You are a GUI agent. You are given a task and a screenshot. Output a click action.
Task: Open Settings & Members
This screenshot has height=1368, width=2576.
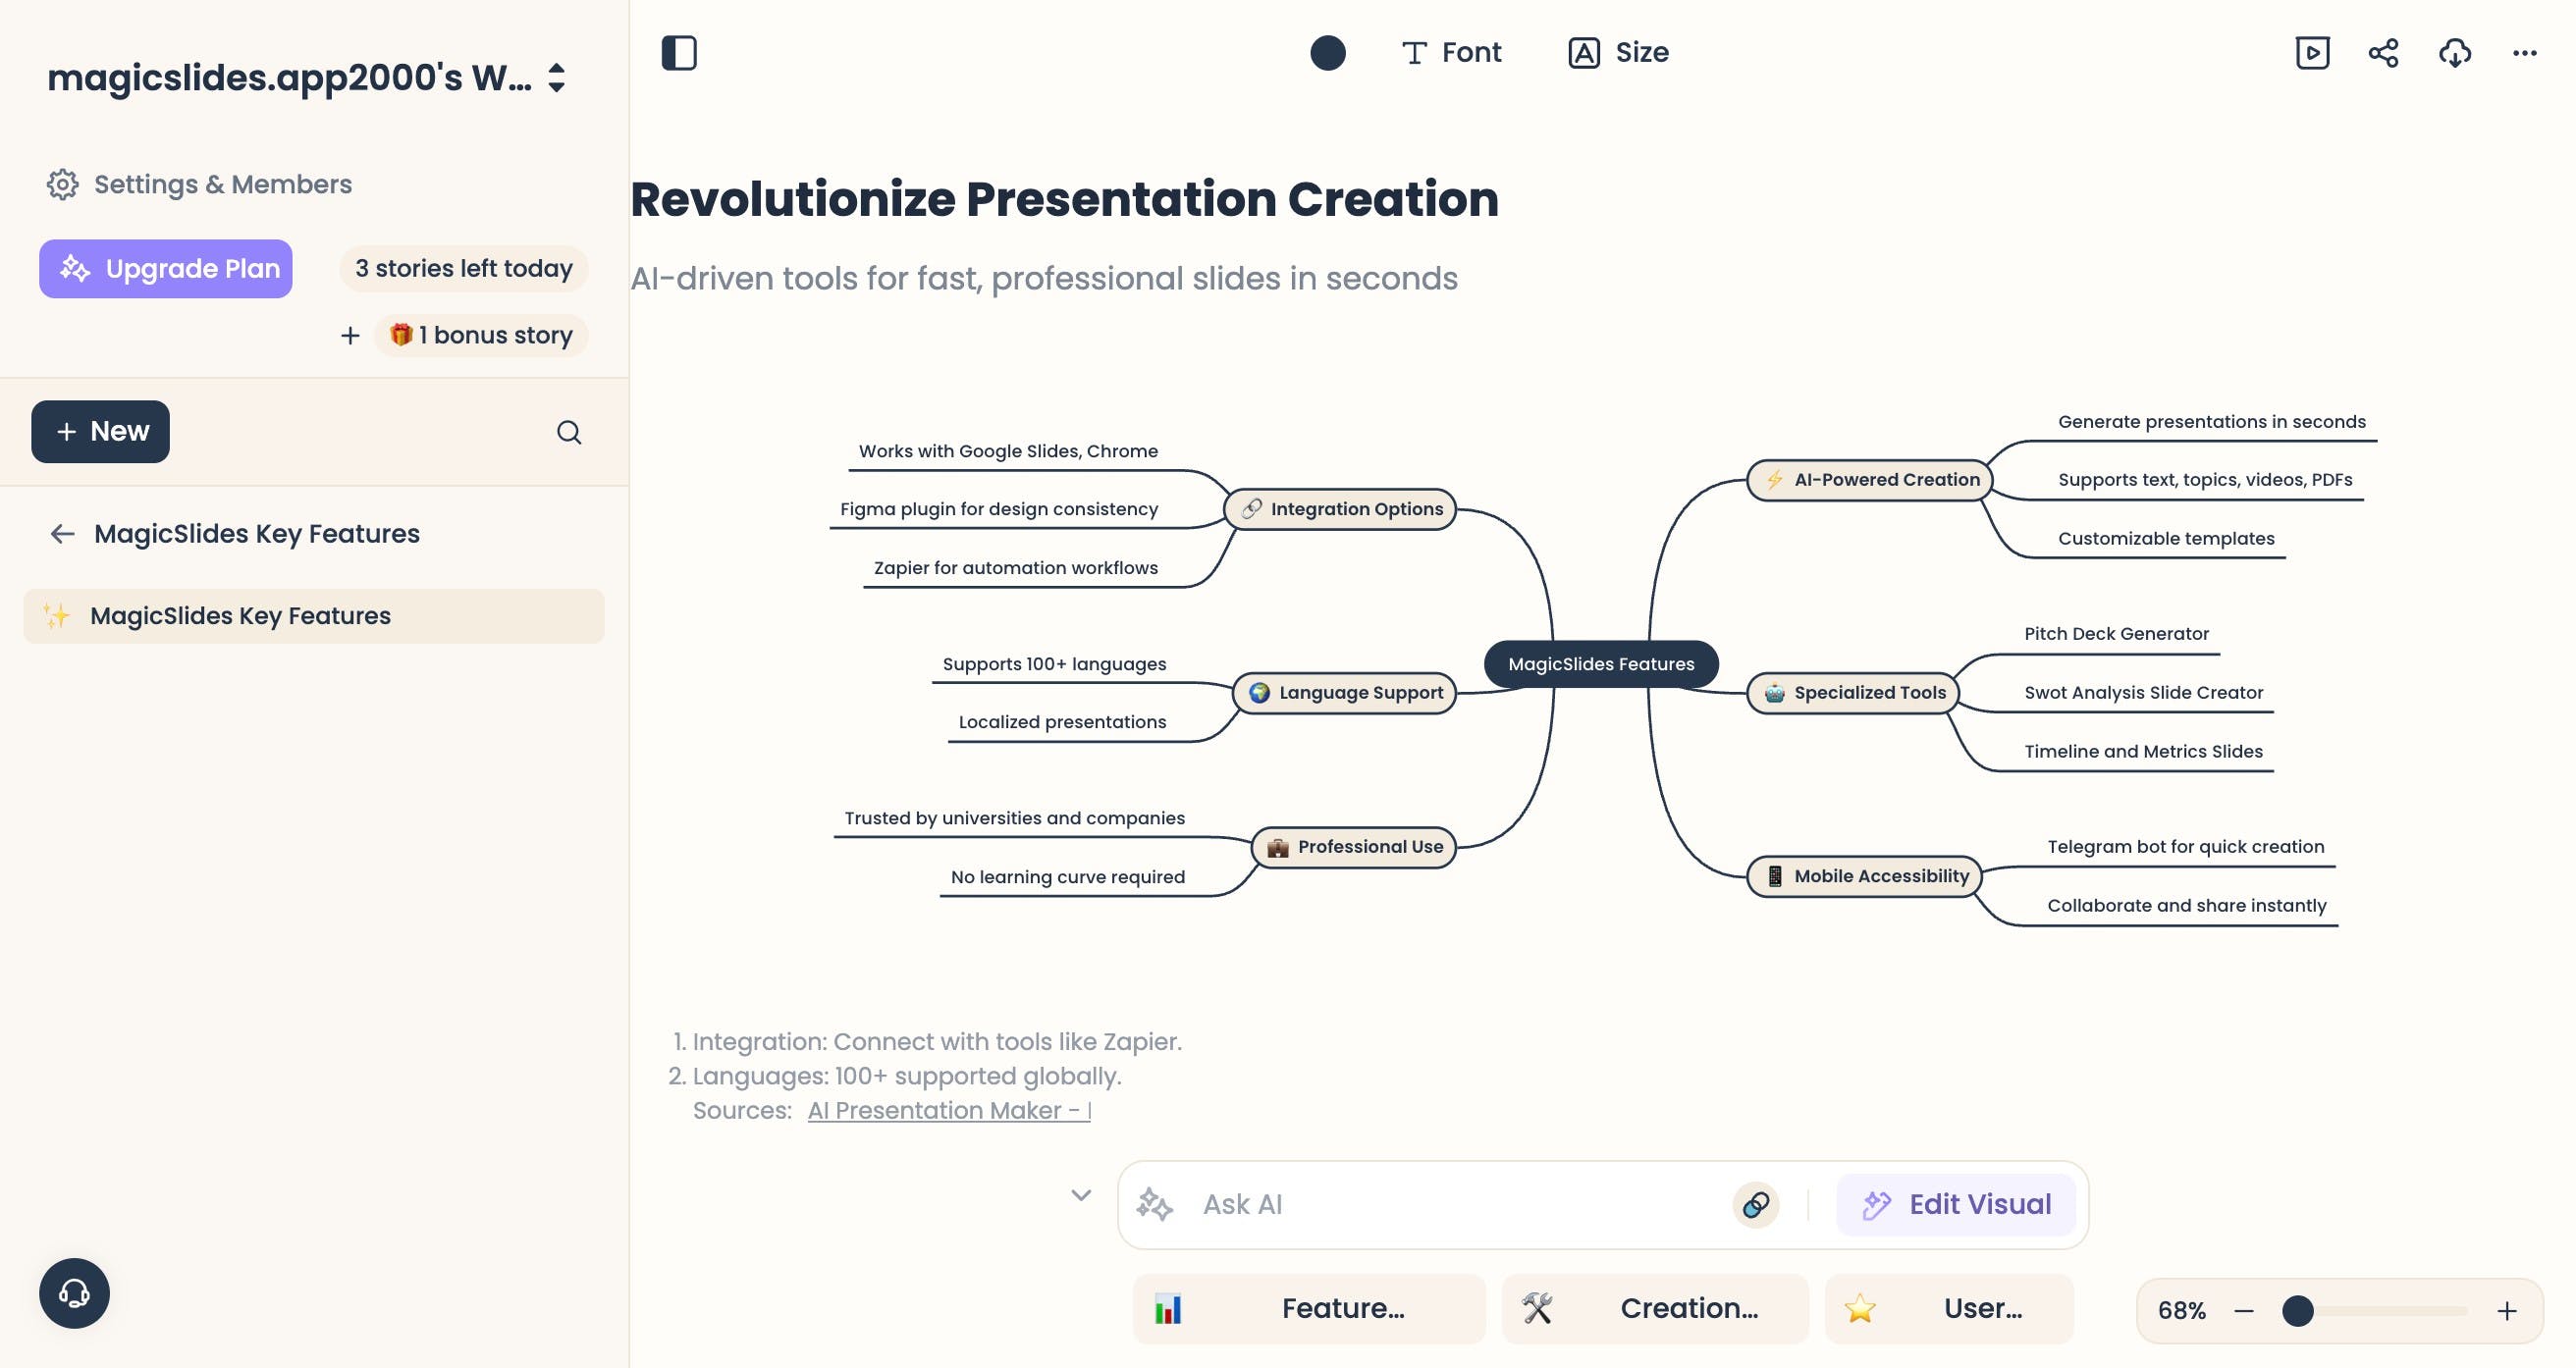[x=199, y=184]
